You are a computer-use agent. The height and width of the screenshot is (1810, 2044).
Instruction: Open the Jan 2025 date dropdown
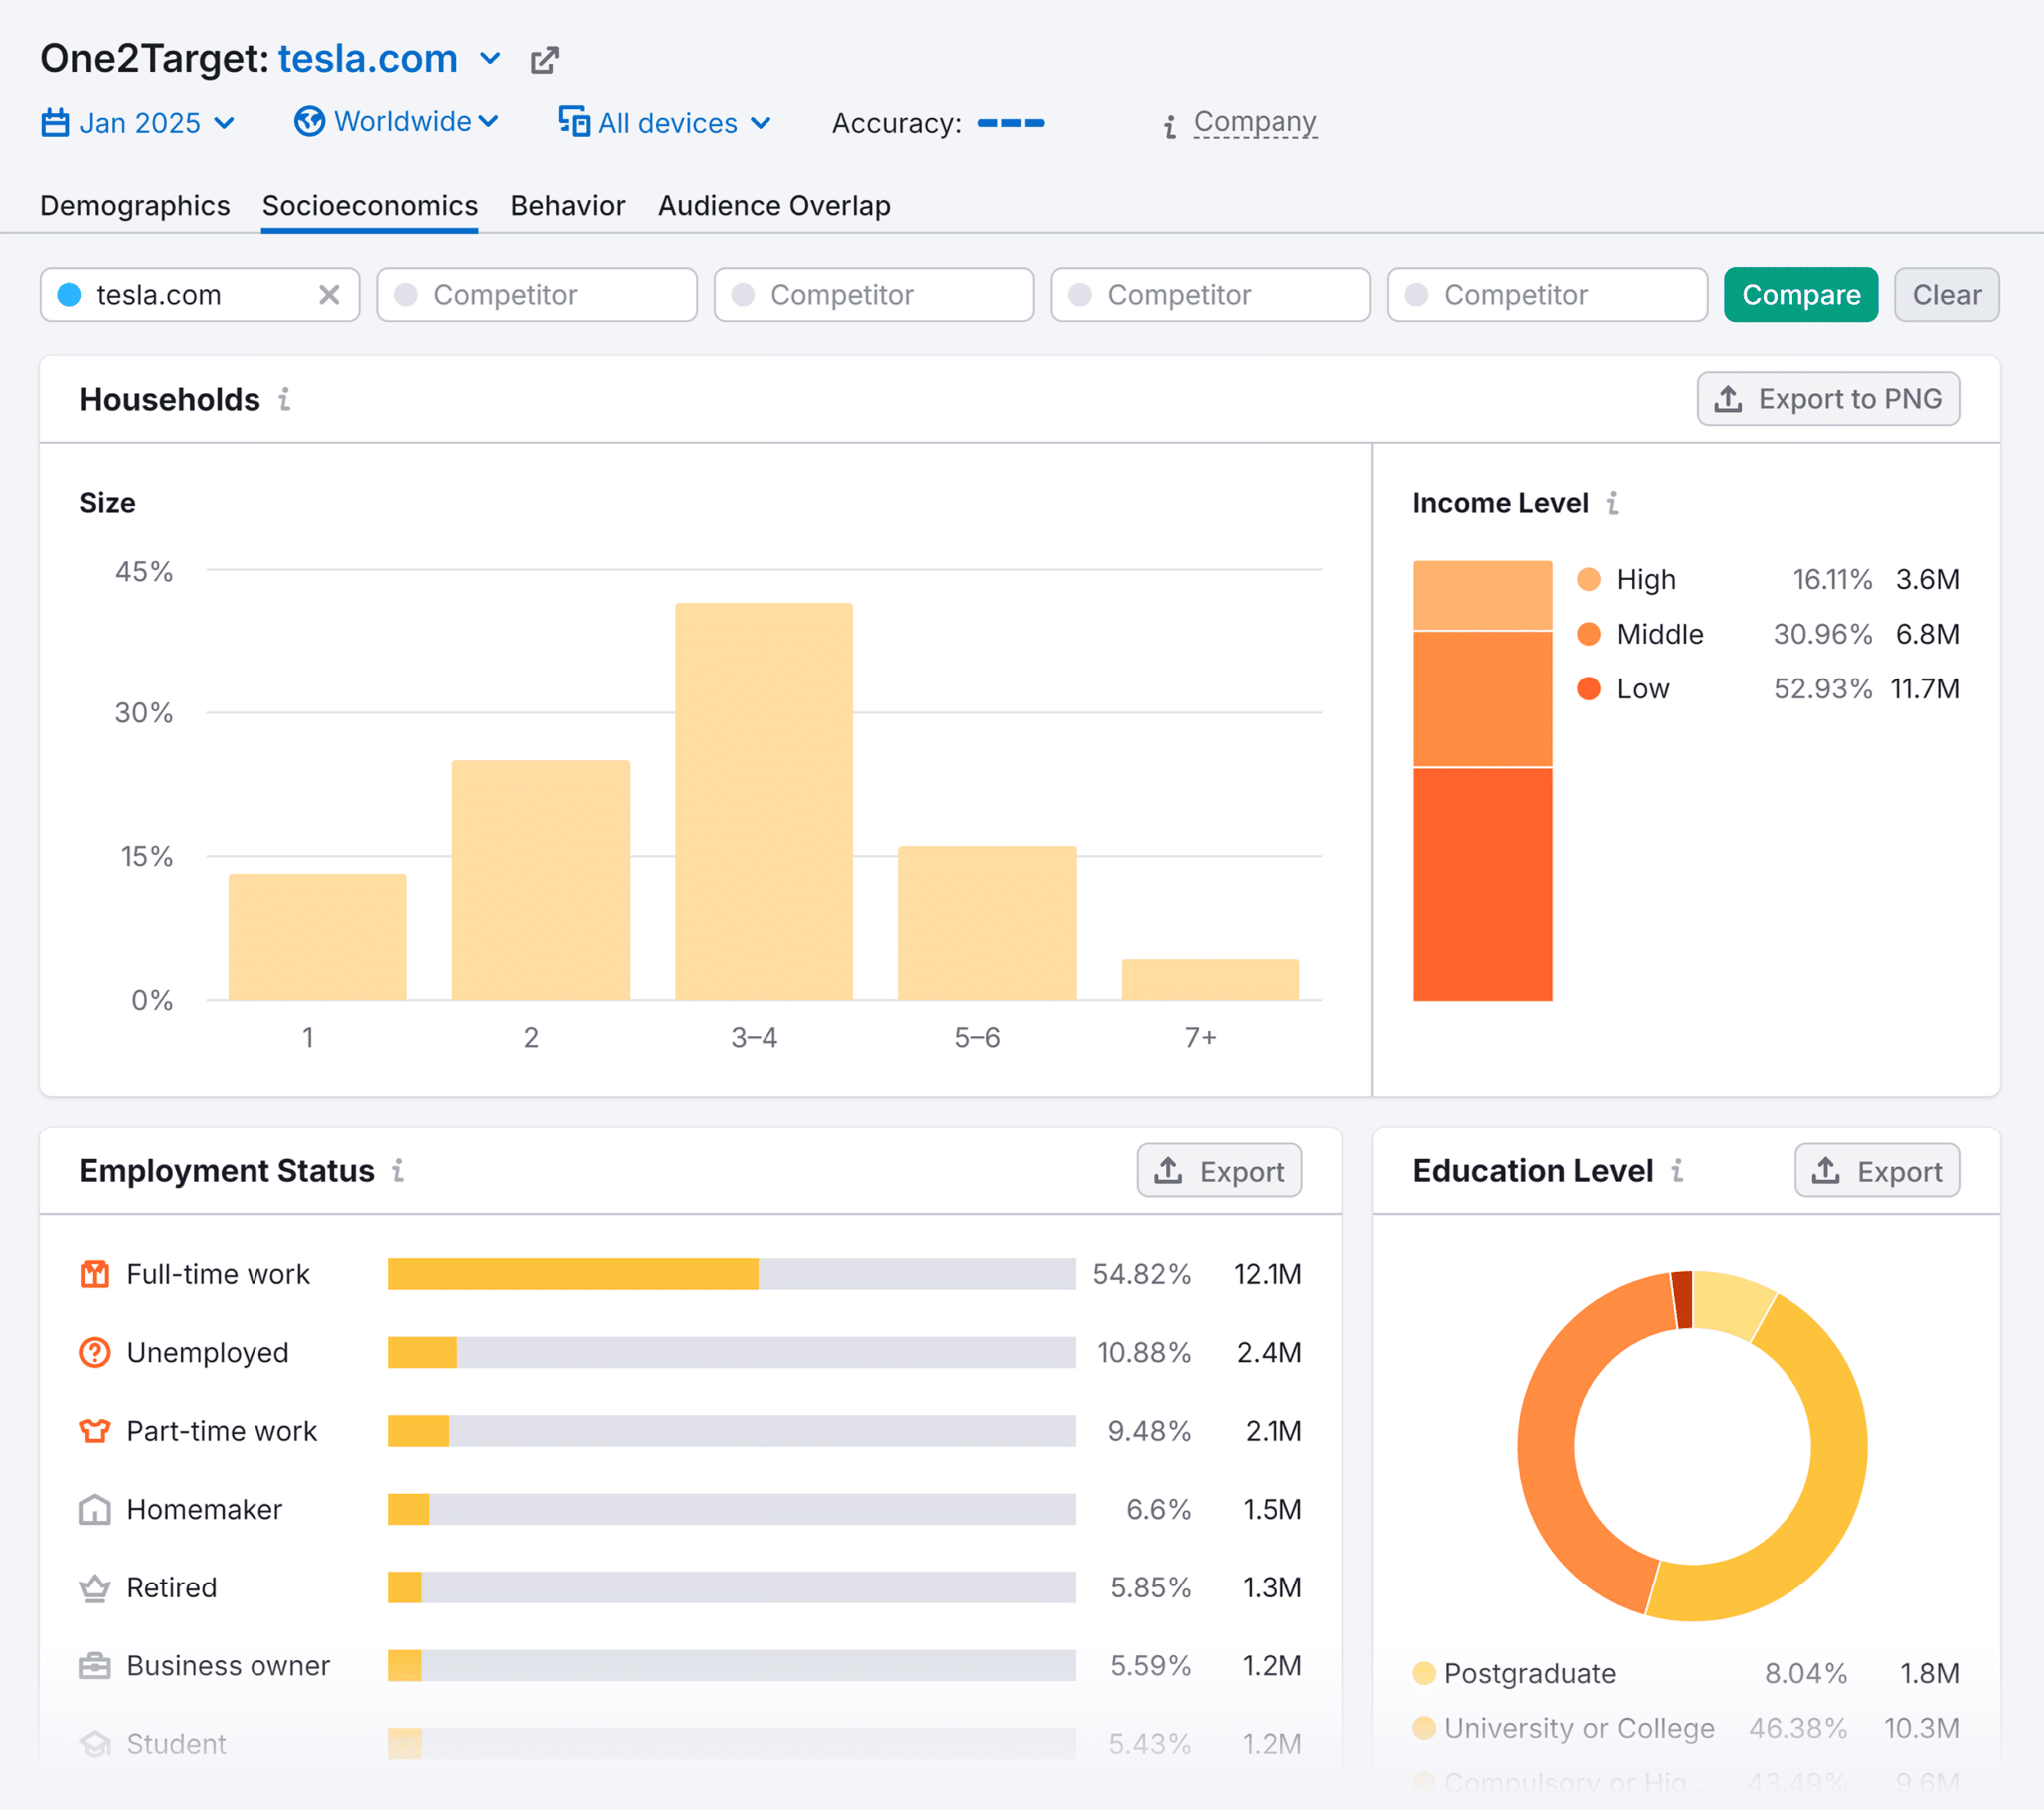click(x=138, y=122)
